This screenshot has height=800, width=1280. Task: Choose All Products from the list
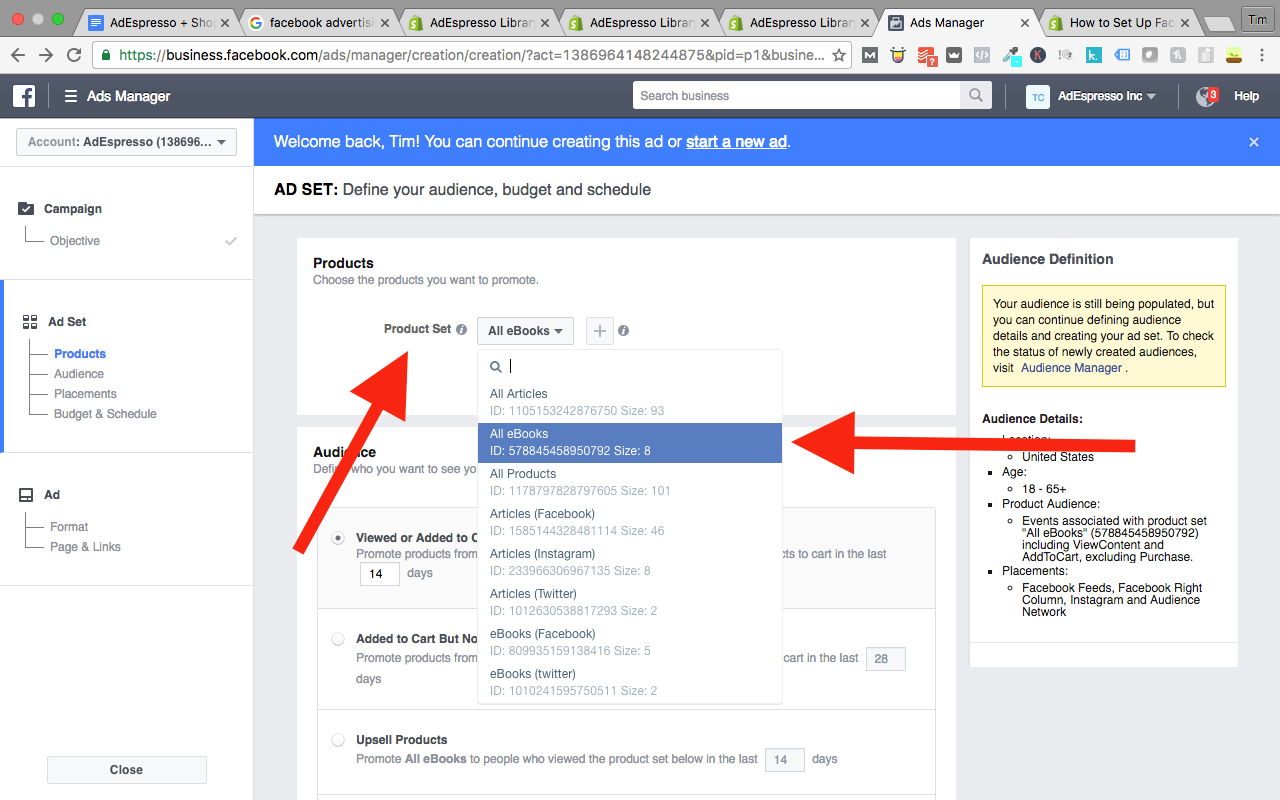click(x=630, y=482)
